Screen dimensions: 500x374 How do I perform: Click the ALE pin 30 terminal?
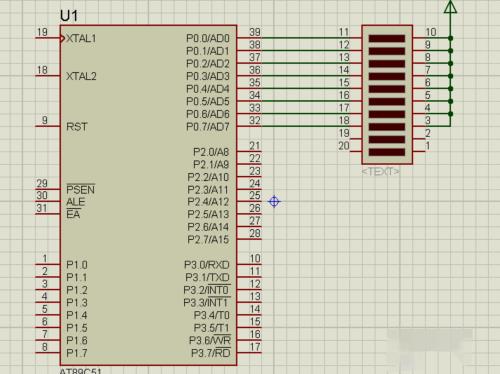tap(48, 202)
